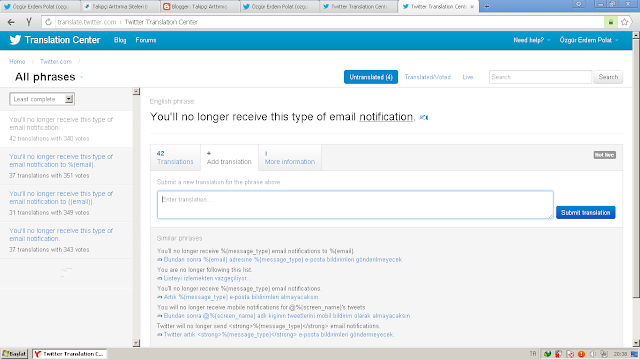Screen dimensions: 640x360
Task: Click the clock showing 20:38
Action: tap(620, 354)
